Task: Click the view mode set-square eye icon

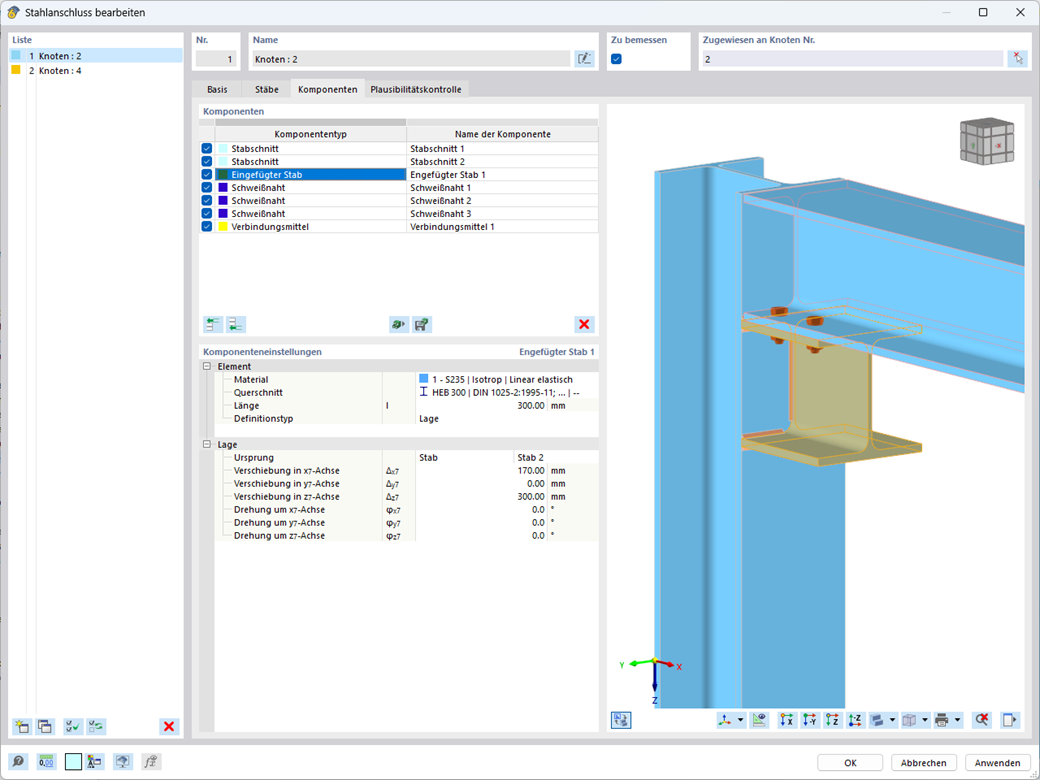Action: click(x=759, y=720)
